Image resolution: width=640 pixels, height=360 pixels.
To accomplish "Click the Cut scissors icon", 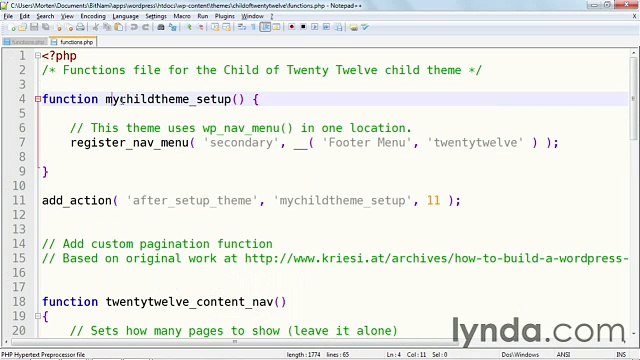I will coord(96,27).
